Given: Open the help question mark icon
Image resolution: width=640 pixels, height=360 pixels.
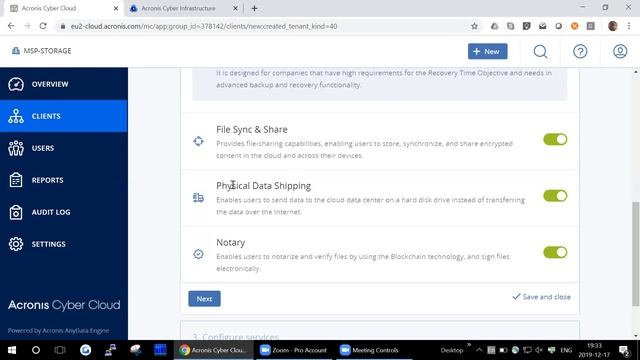Looking at the screenshot, I should point(580,51).
